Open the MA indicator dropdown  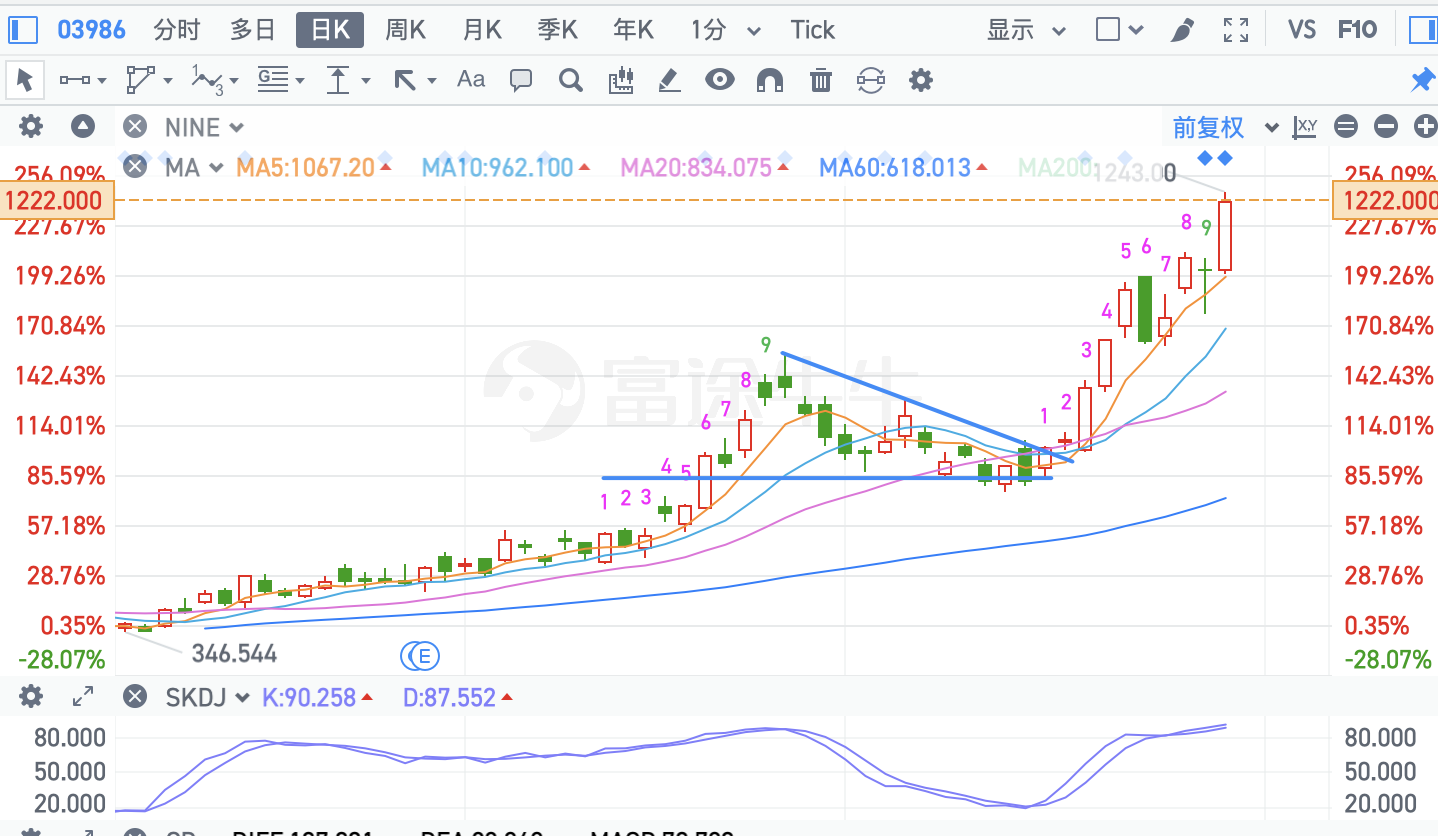pos(215,168)
